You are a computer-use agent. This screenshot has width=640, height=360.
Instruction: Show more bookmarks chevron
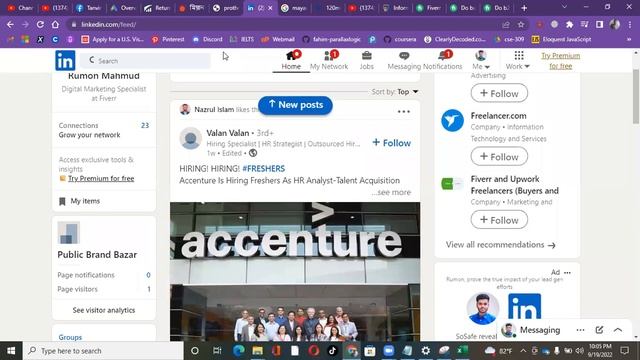(629, 39)
